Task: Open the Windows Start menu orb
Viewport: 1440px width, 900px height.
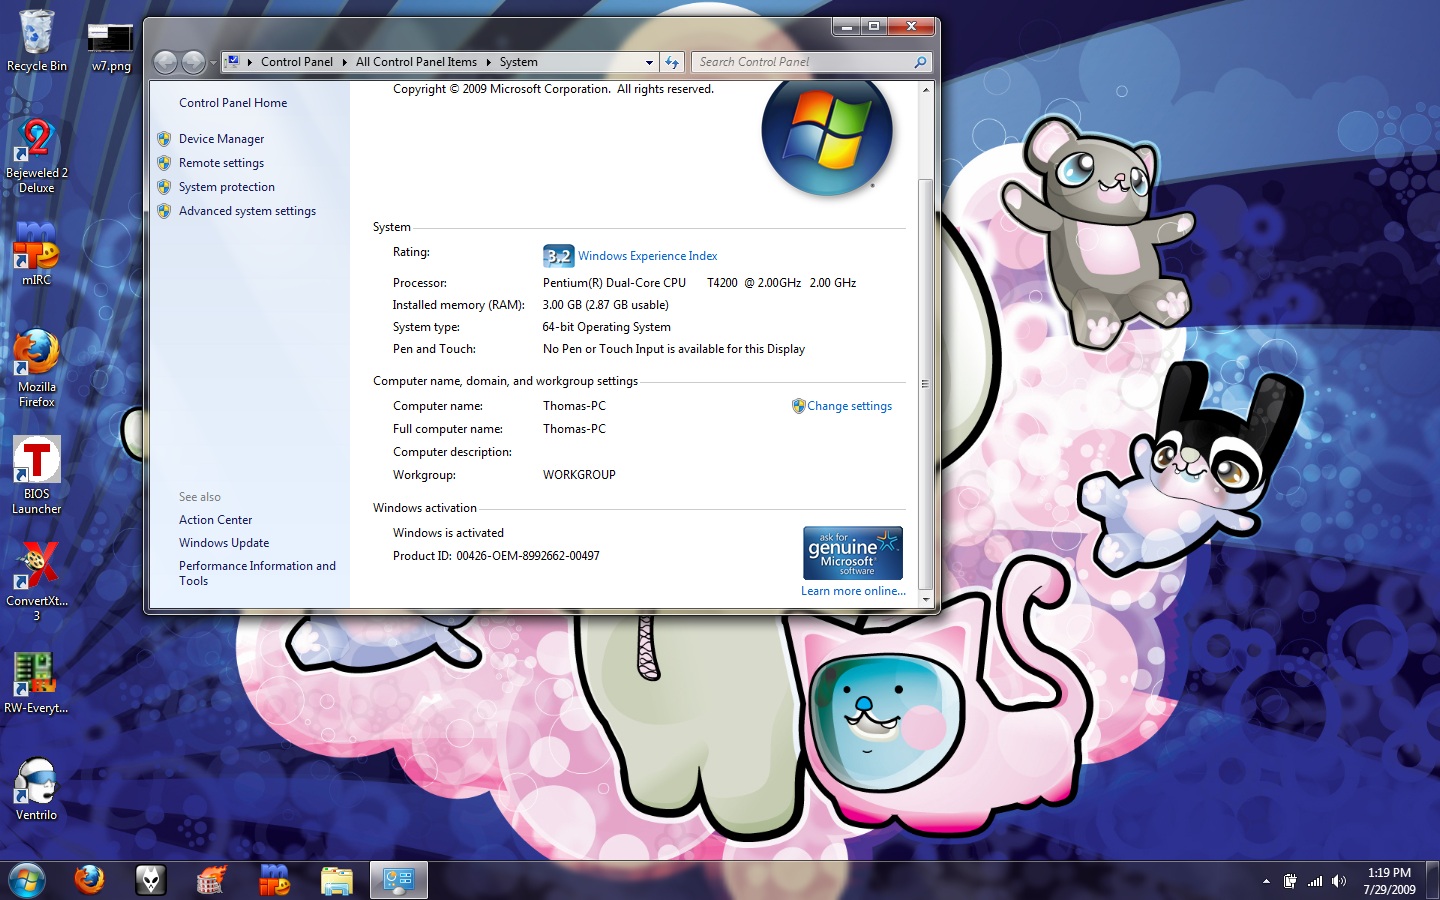Action: [x=27, y=880]
